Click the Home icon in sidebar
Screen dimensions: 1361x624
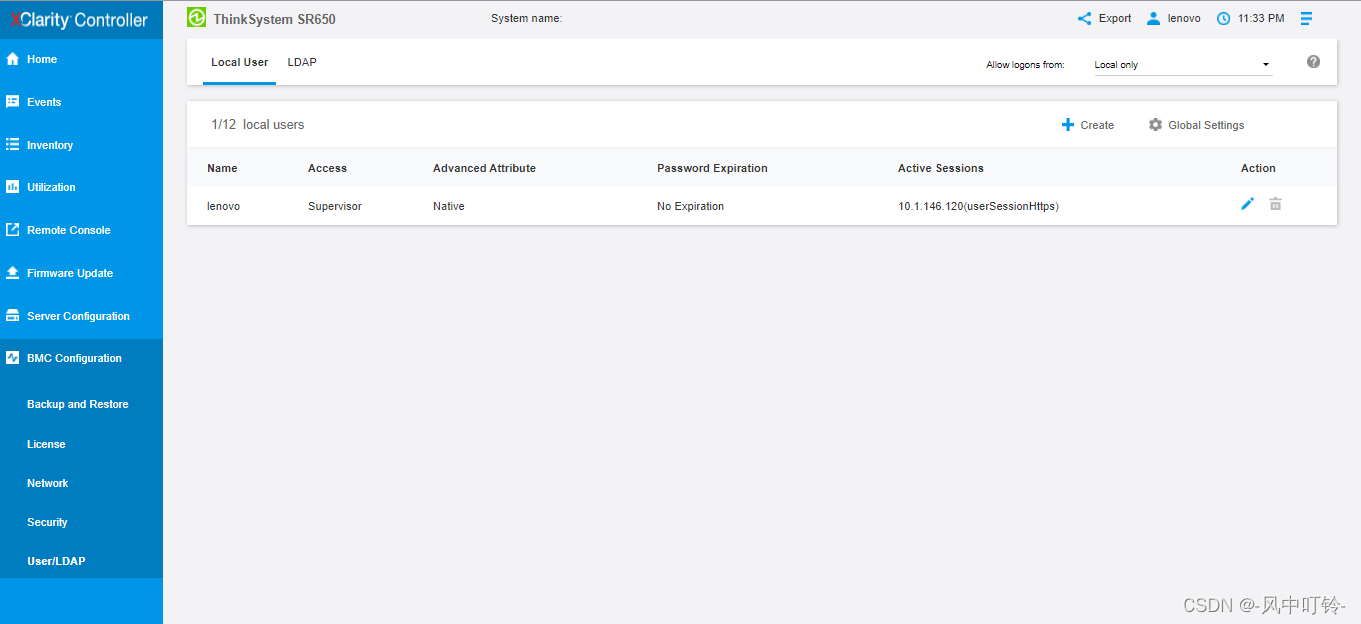click(13, 59)
